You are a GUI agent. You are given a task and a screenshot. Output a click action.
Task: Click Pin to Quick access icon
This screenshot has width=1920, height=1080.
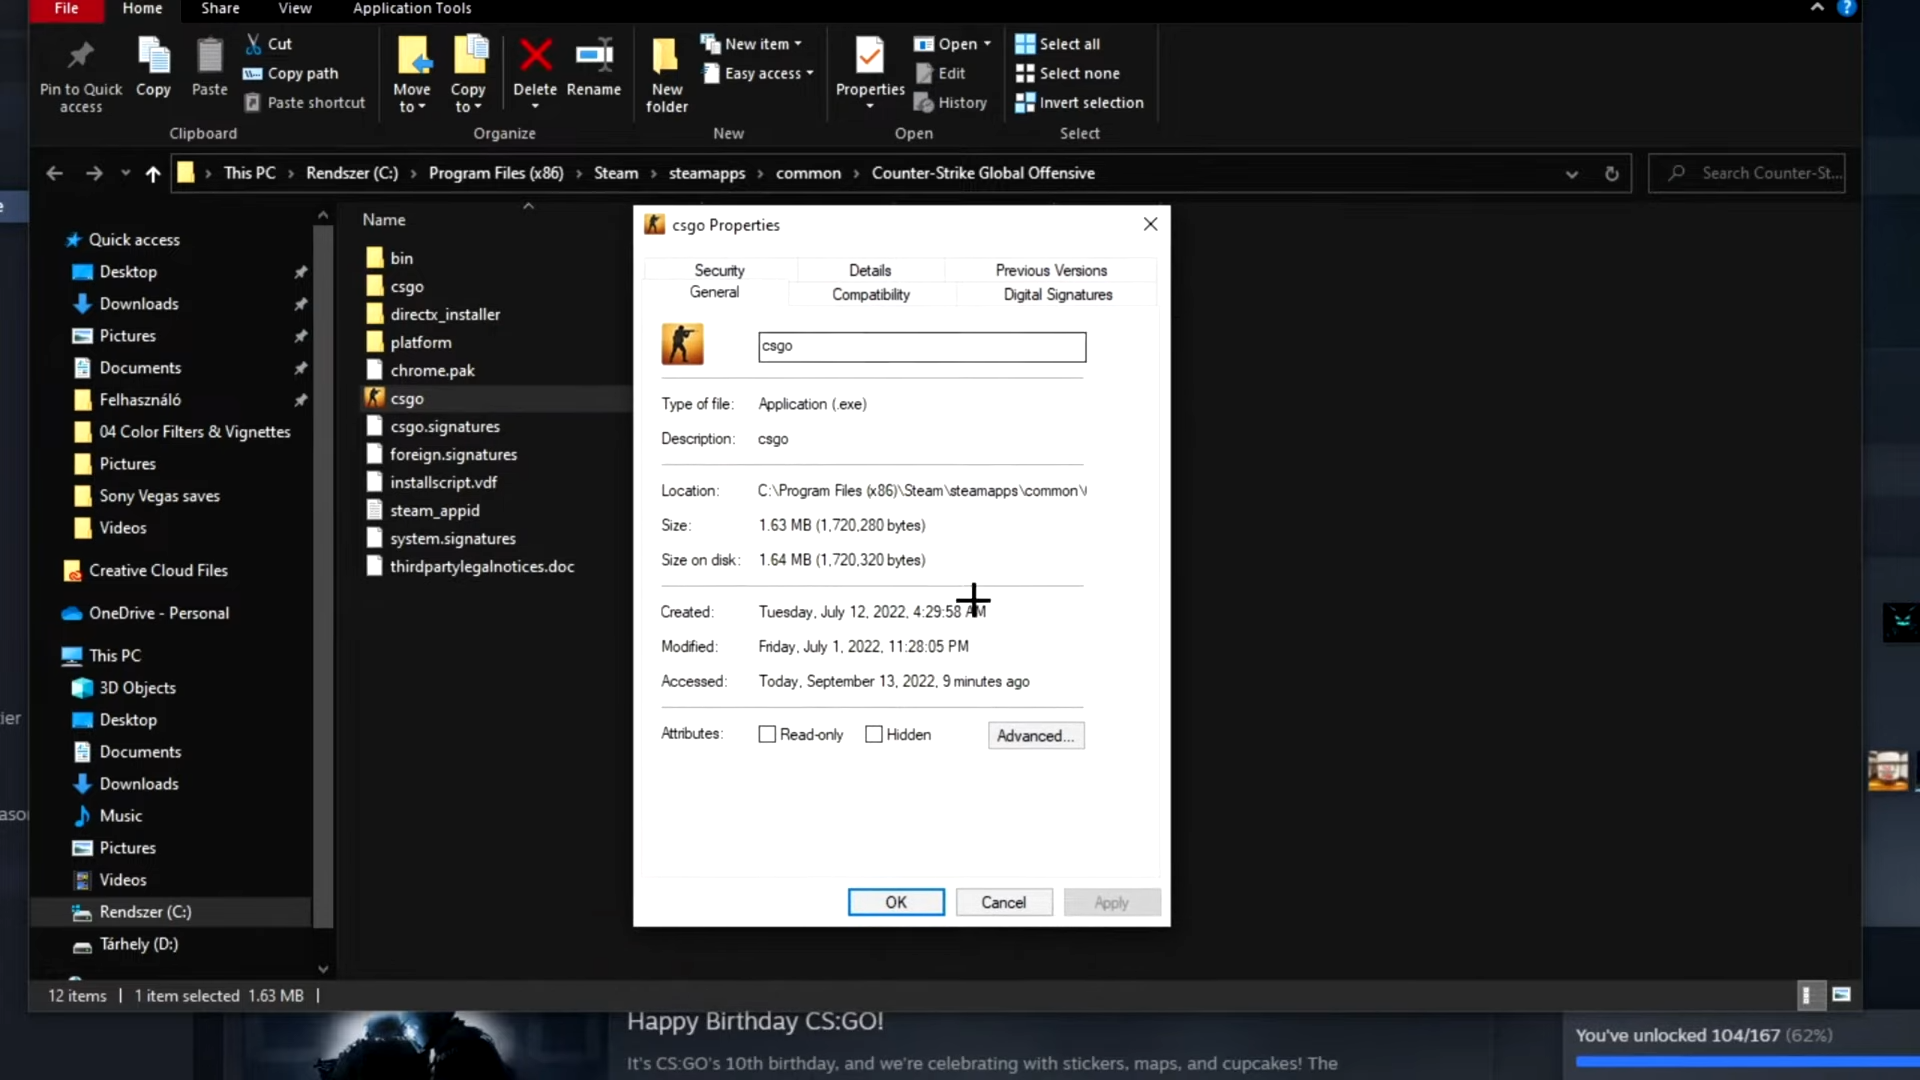click(x=81, y=56)
